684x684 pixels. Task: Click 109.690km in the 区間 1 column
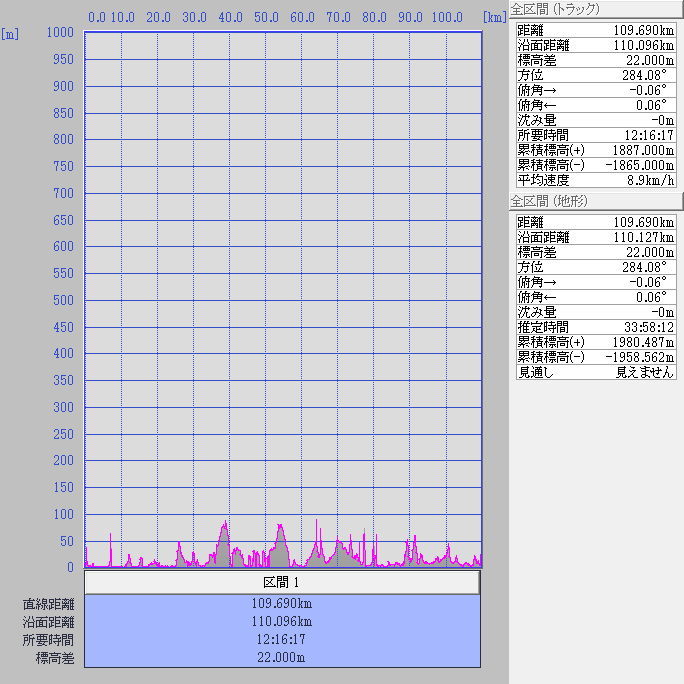(282, 603)
